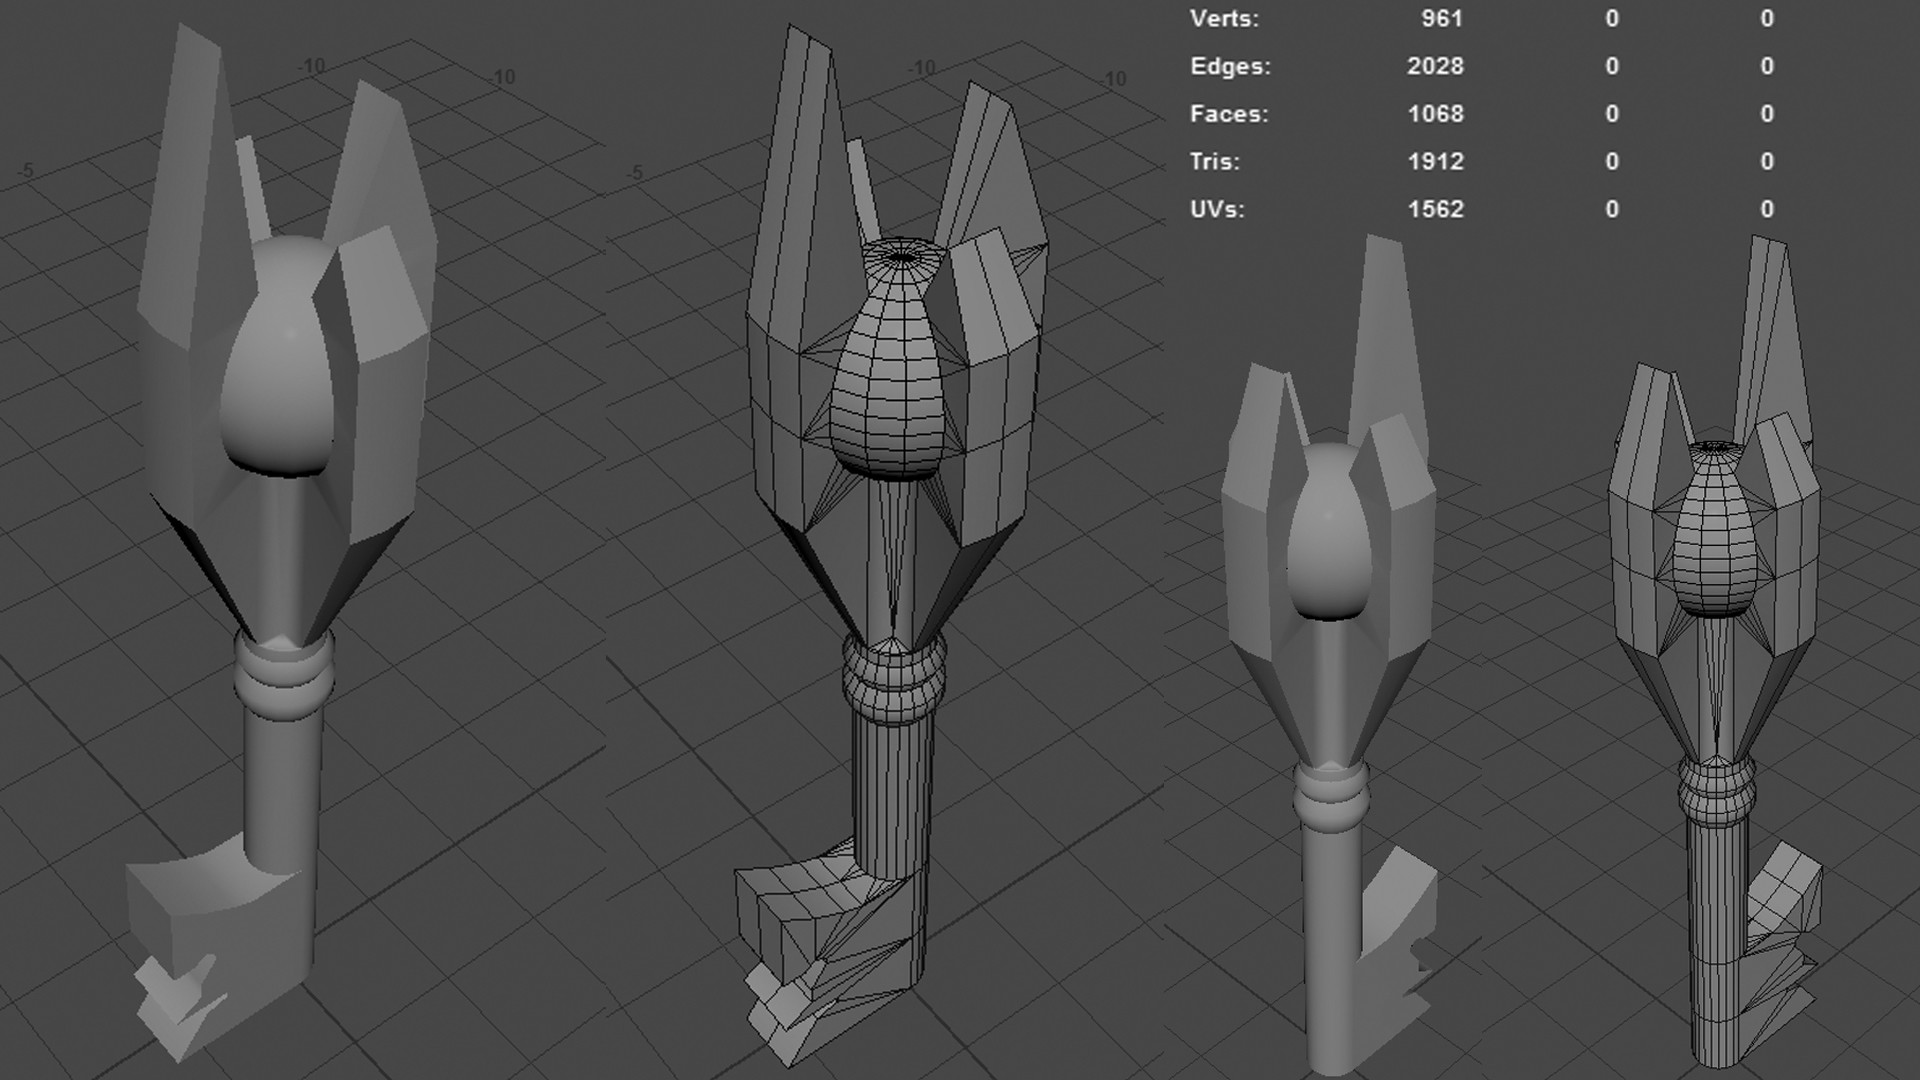Select the Edges label in HUD
The width and height of the screenshot is (1920, 1080).
click(x=1230, y=66)
